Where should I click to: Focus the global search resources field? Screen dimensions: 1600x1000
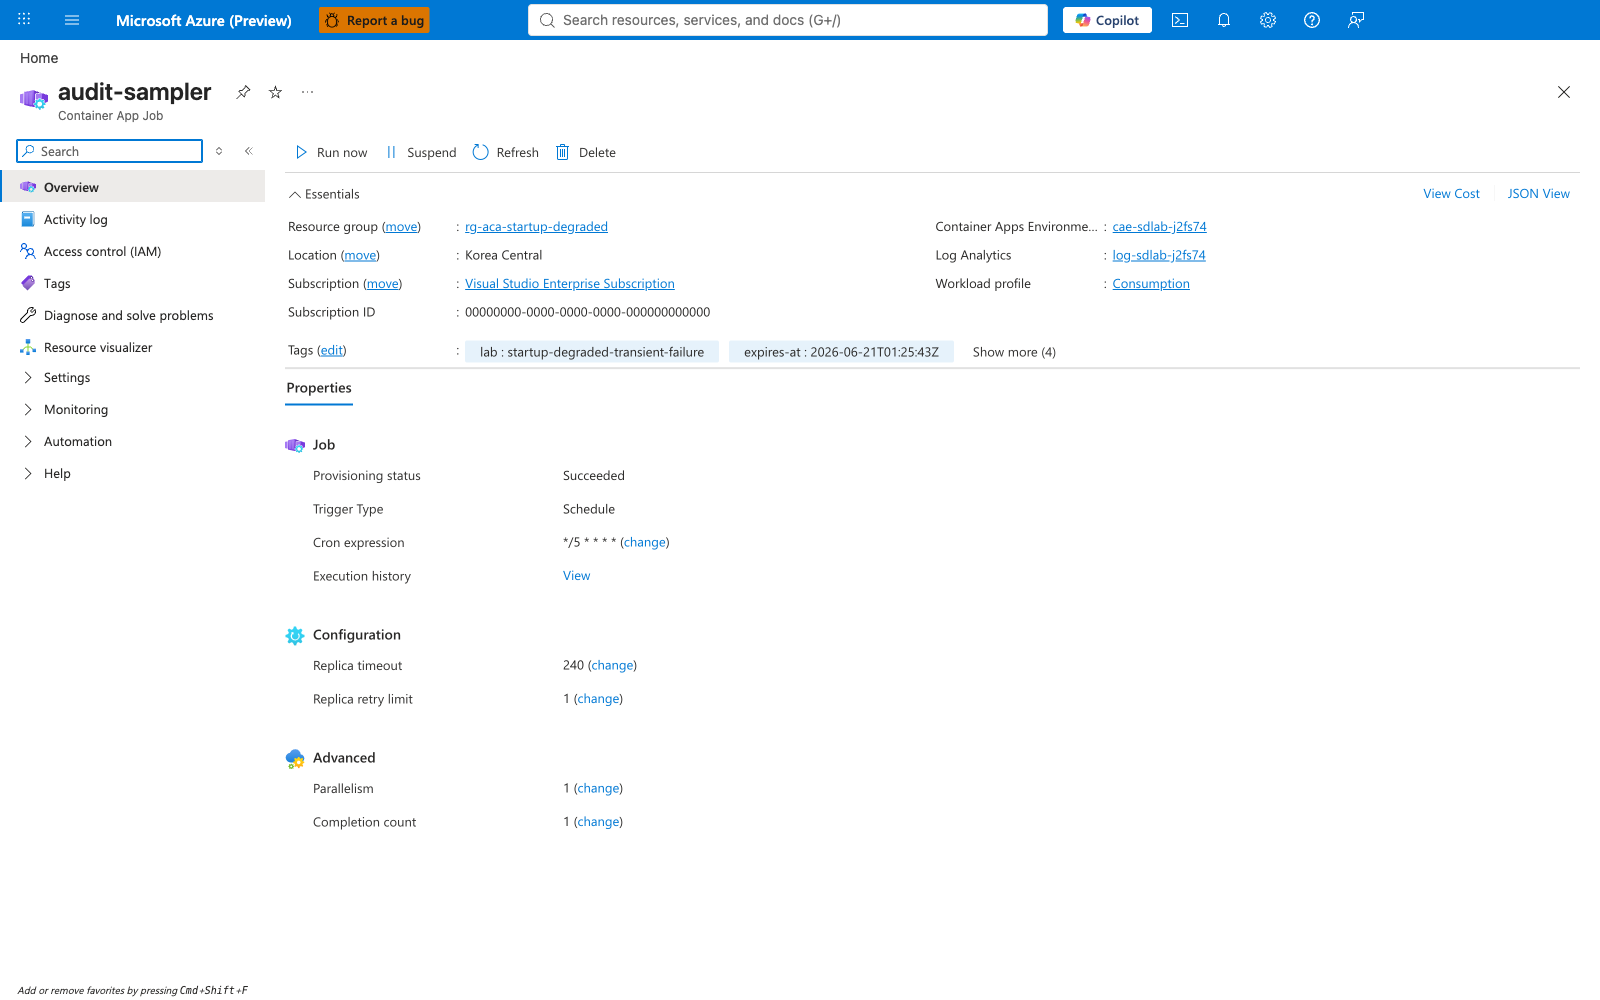tap(788, 20)
